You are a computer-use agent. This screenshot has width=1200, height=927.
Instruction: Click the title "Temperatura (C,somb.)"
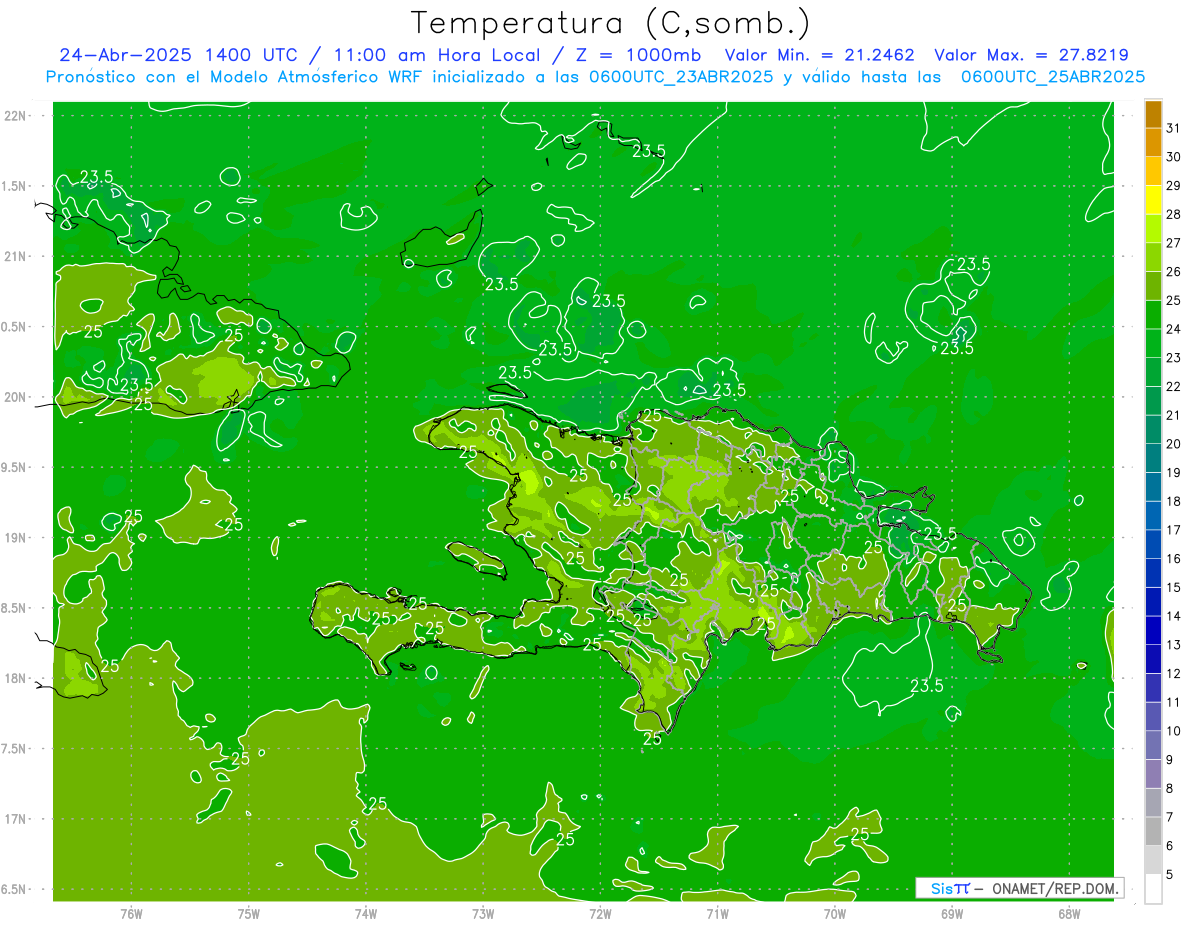[611, 22]
